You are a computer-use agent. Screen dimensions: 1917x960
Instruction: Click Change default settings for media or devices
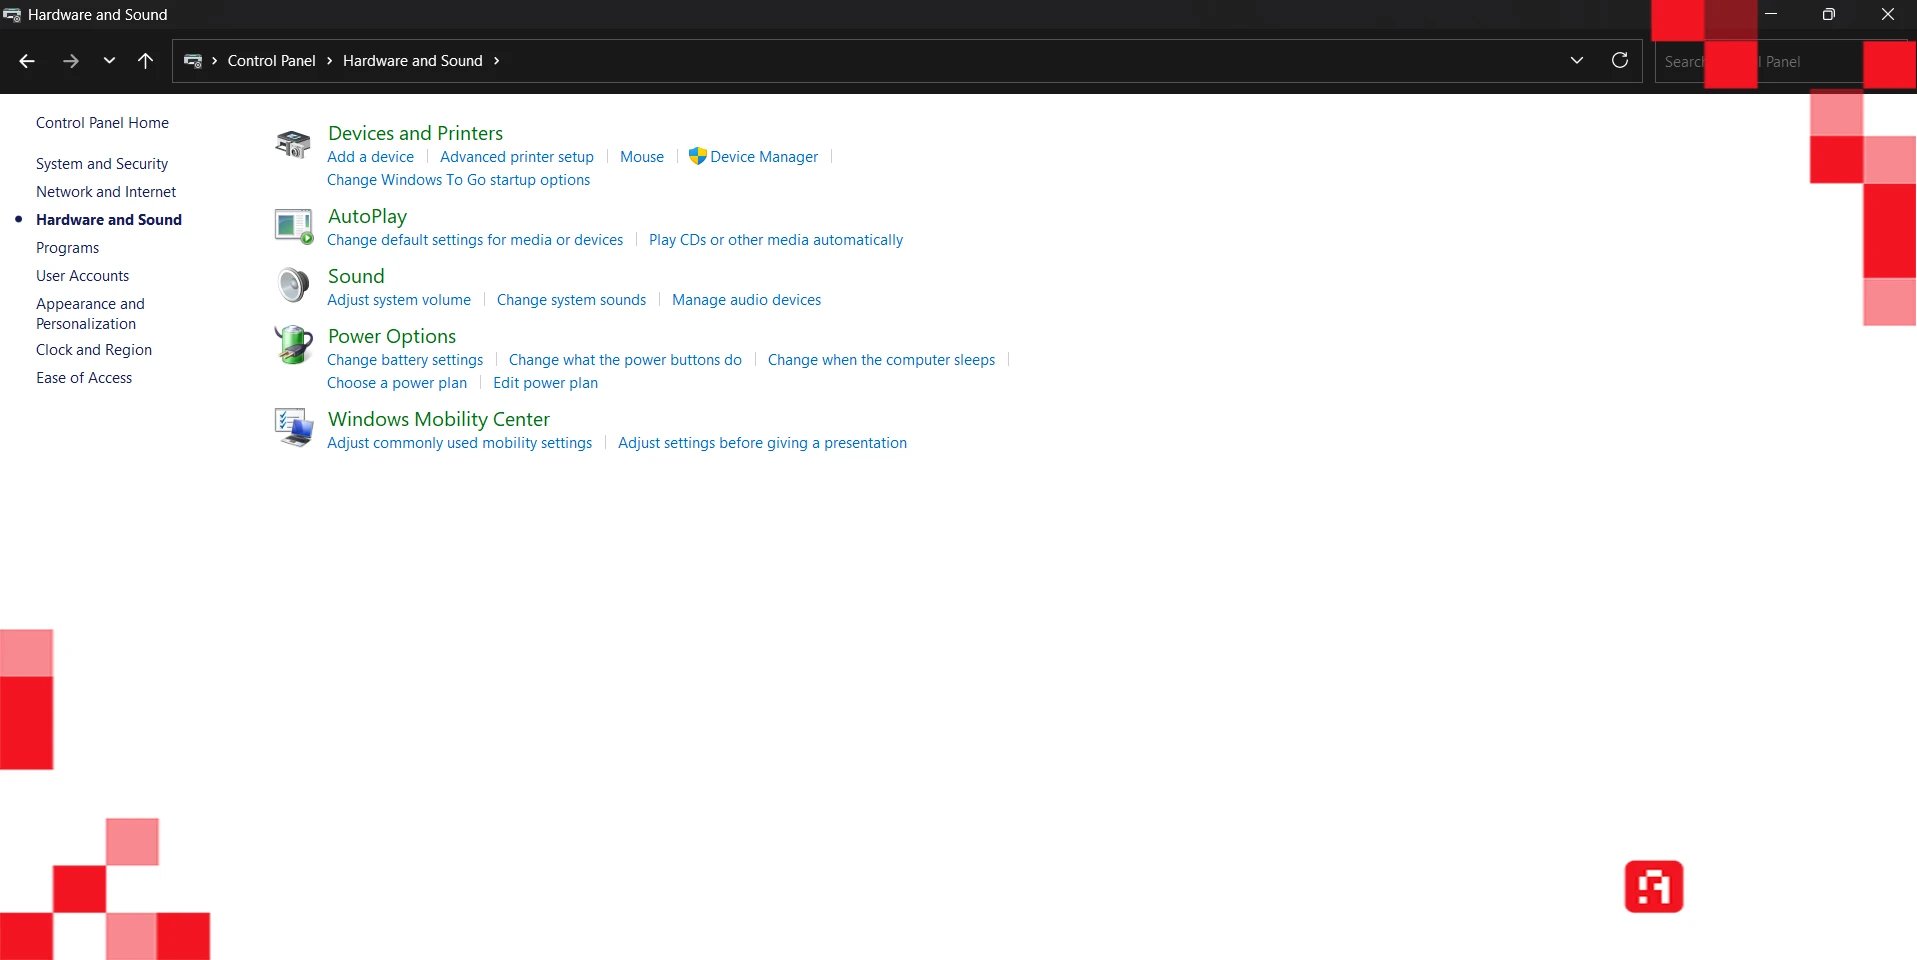click(475, 240)
